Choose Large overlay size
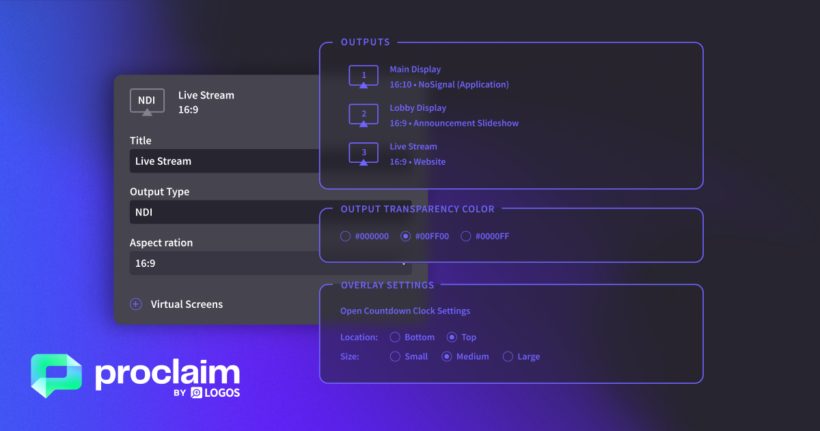 508,357
